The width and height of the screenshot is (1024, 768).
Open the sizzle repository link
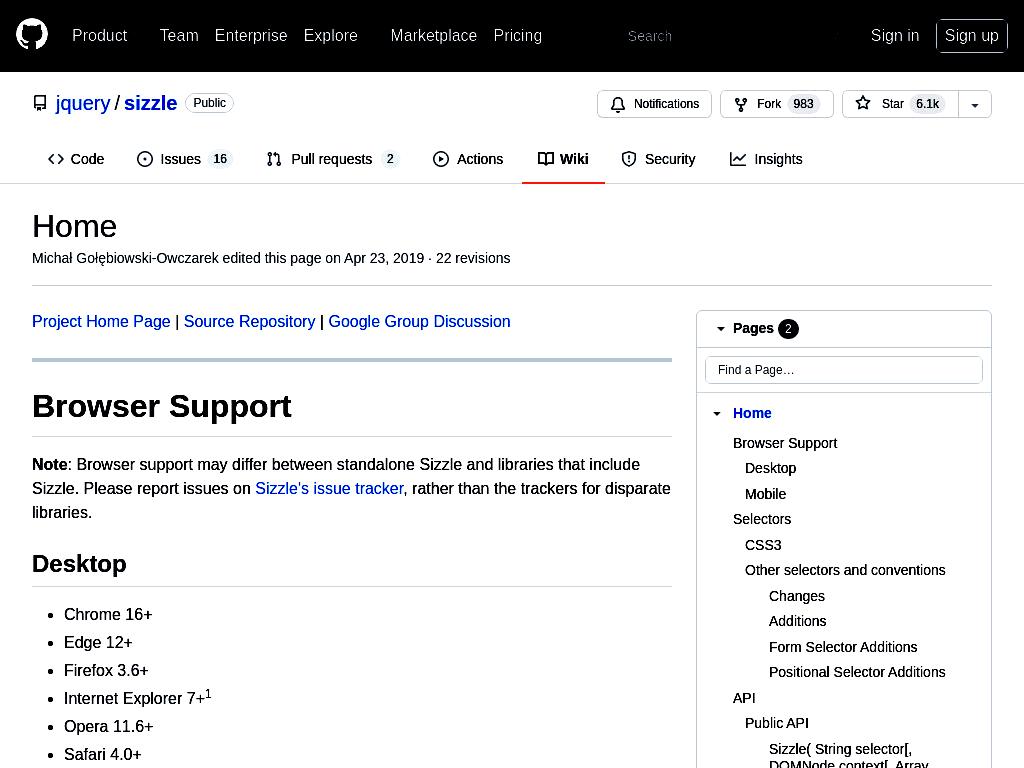(150, 103)
